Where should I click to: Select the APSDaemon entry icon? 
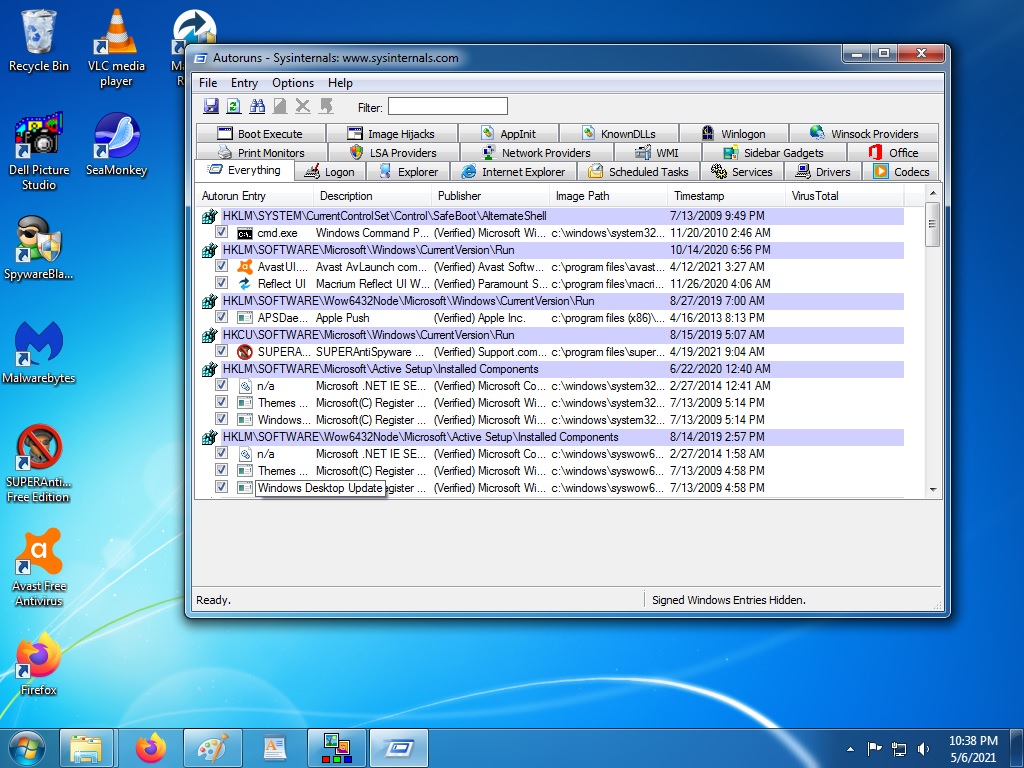pos(245,317)
